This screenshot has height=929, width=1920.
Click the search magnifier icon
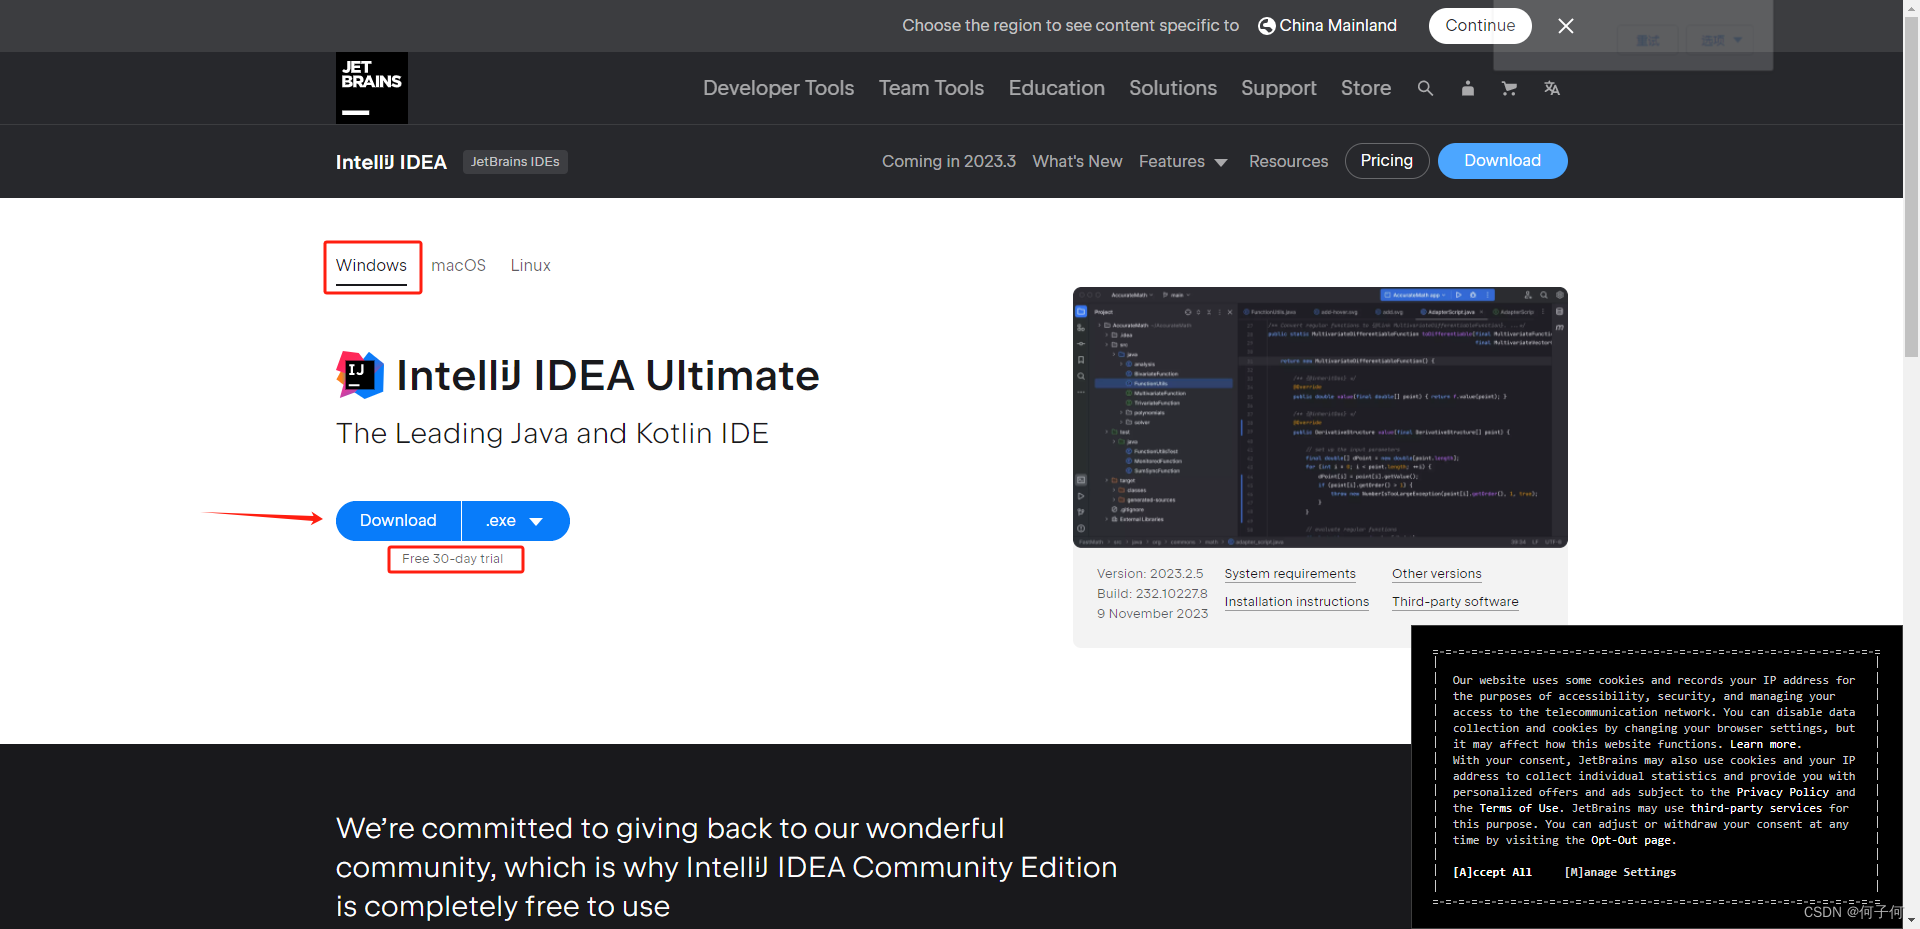click(1425, 88)
